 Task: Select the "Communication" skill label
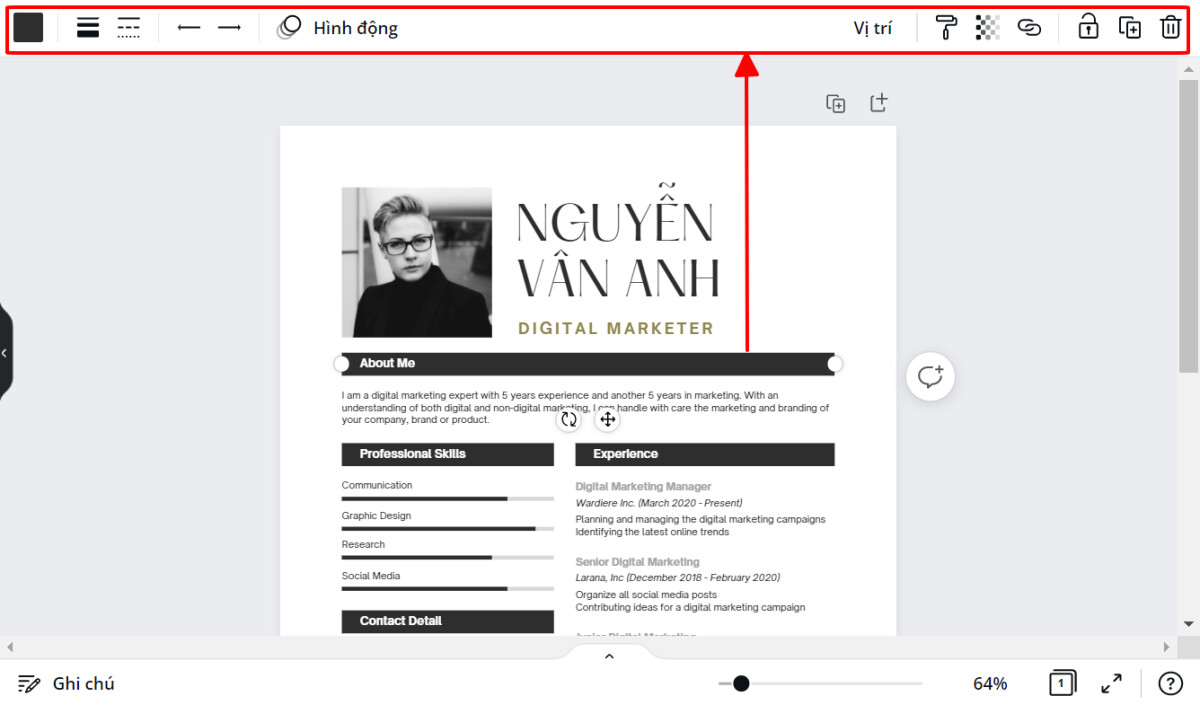[x=377, y=485]
